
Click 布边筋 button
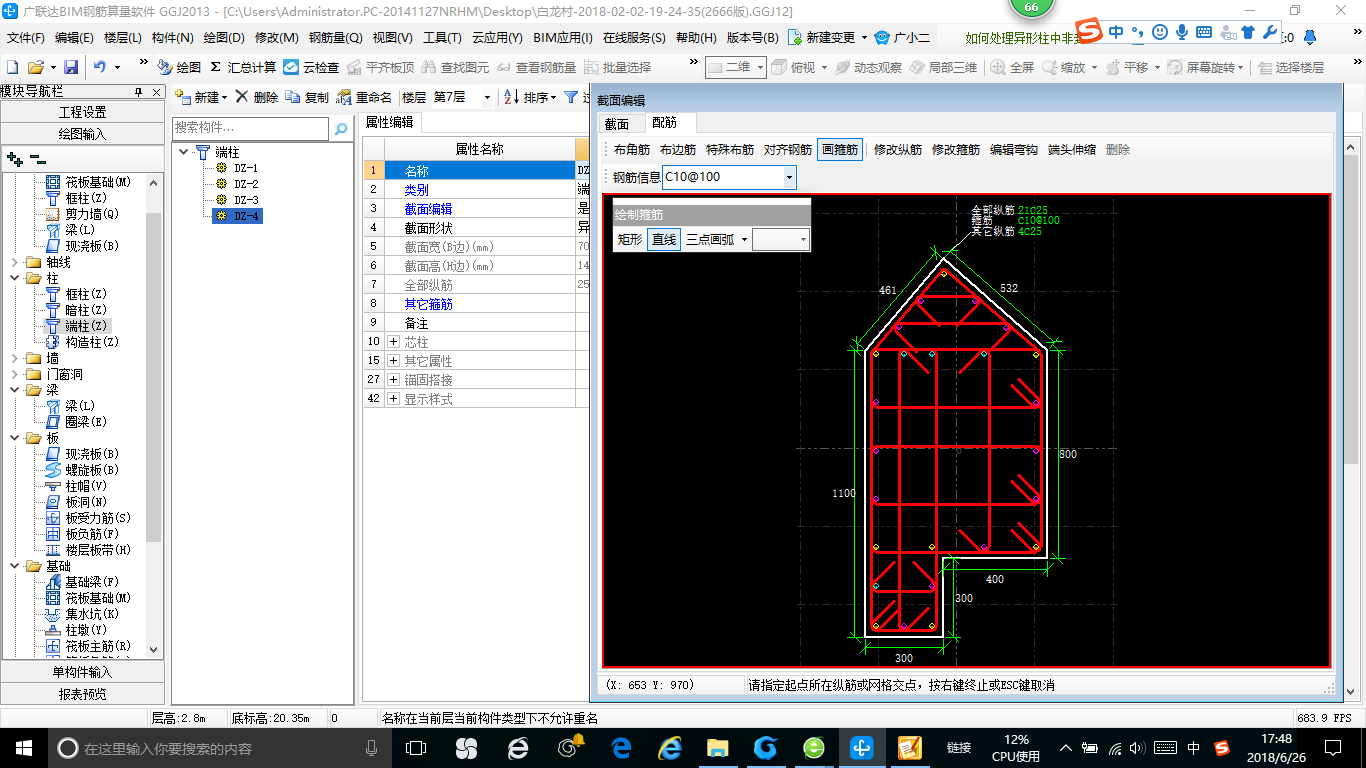click(x=678, y=149)
